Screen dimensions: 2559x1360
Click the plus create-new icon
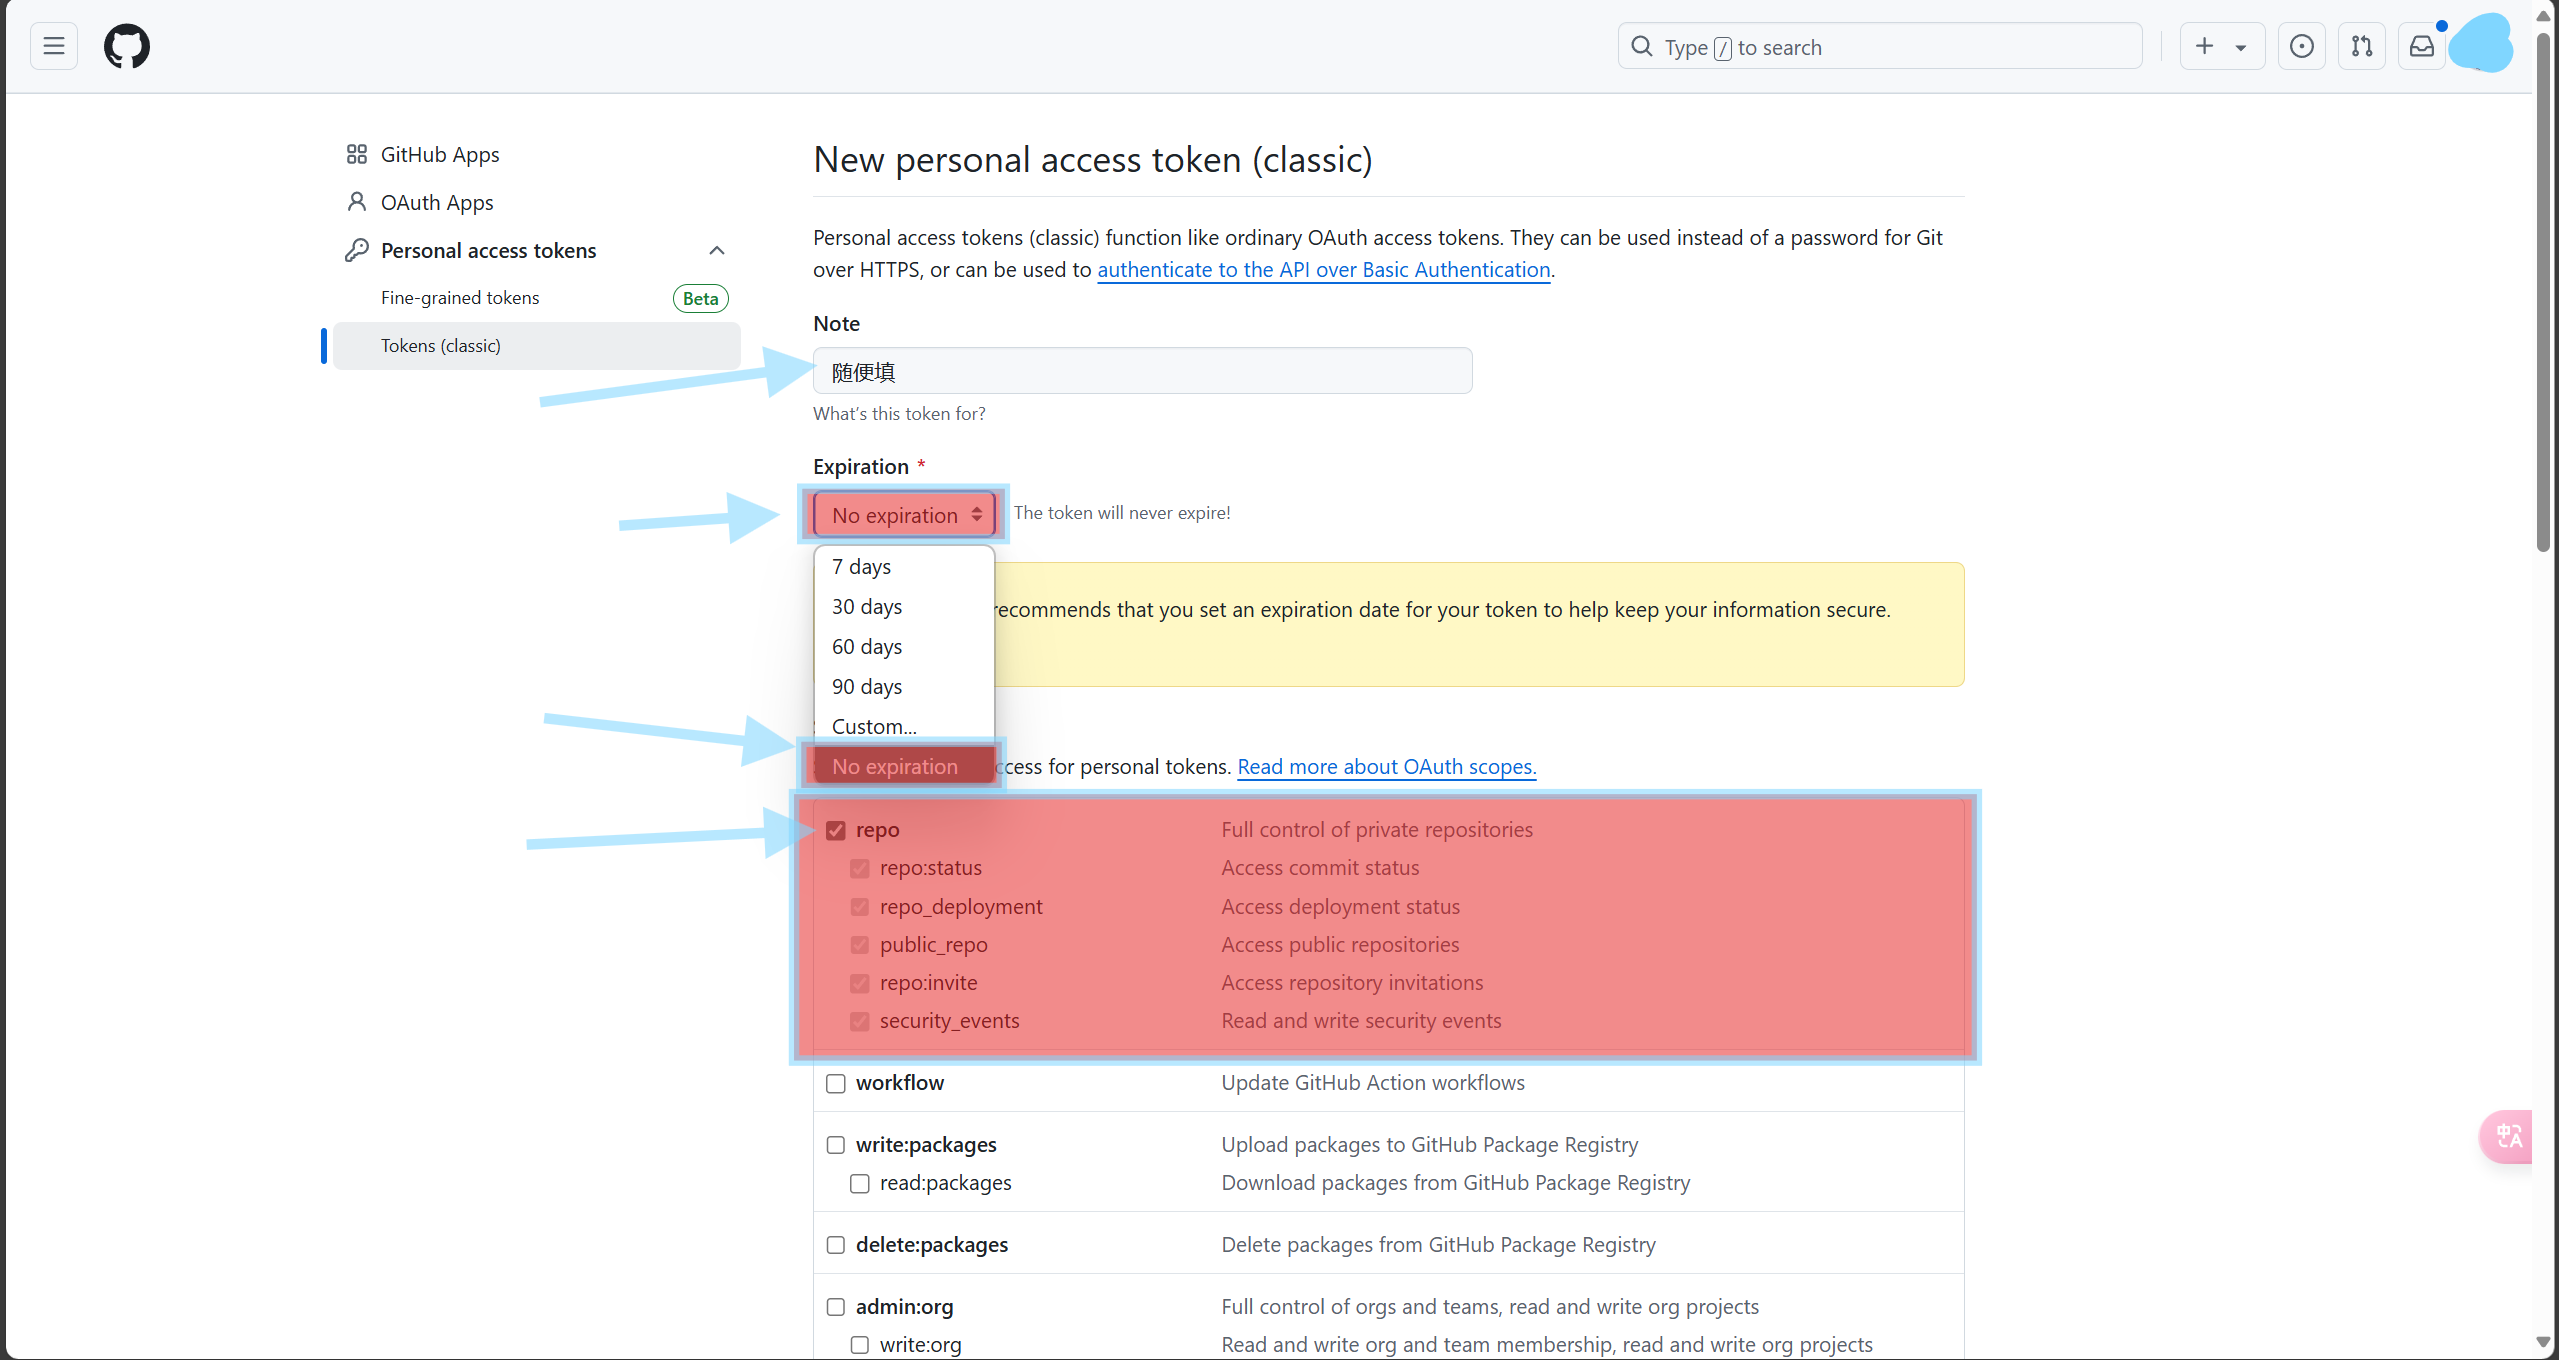pos(2205,46)
